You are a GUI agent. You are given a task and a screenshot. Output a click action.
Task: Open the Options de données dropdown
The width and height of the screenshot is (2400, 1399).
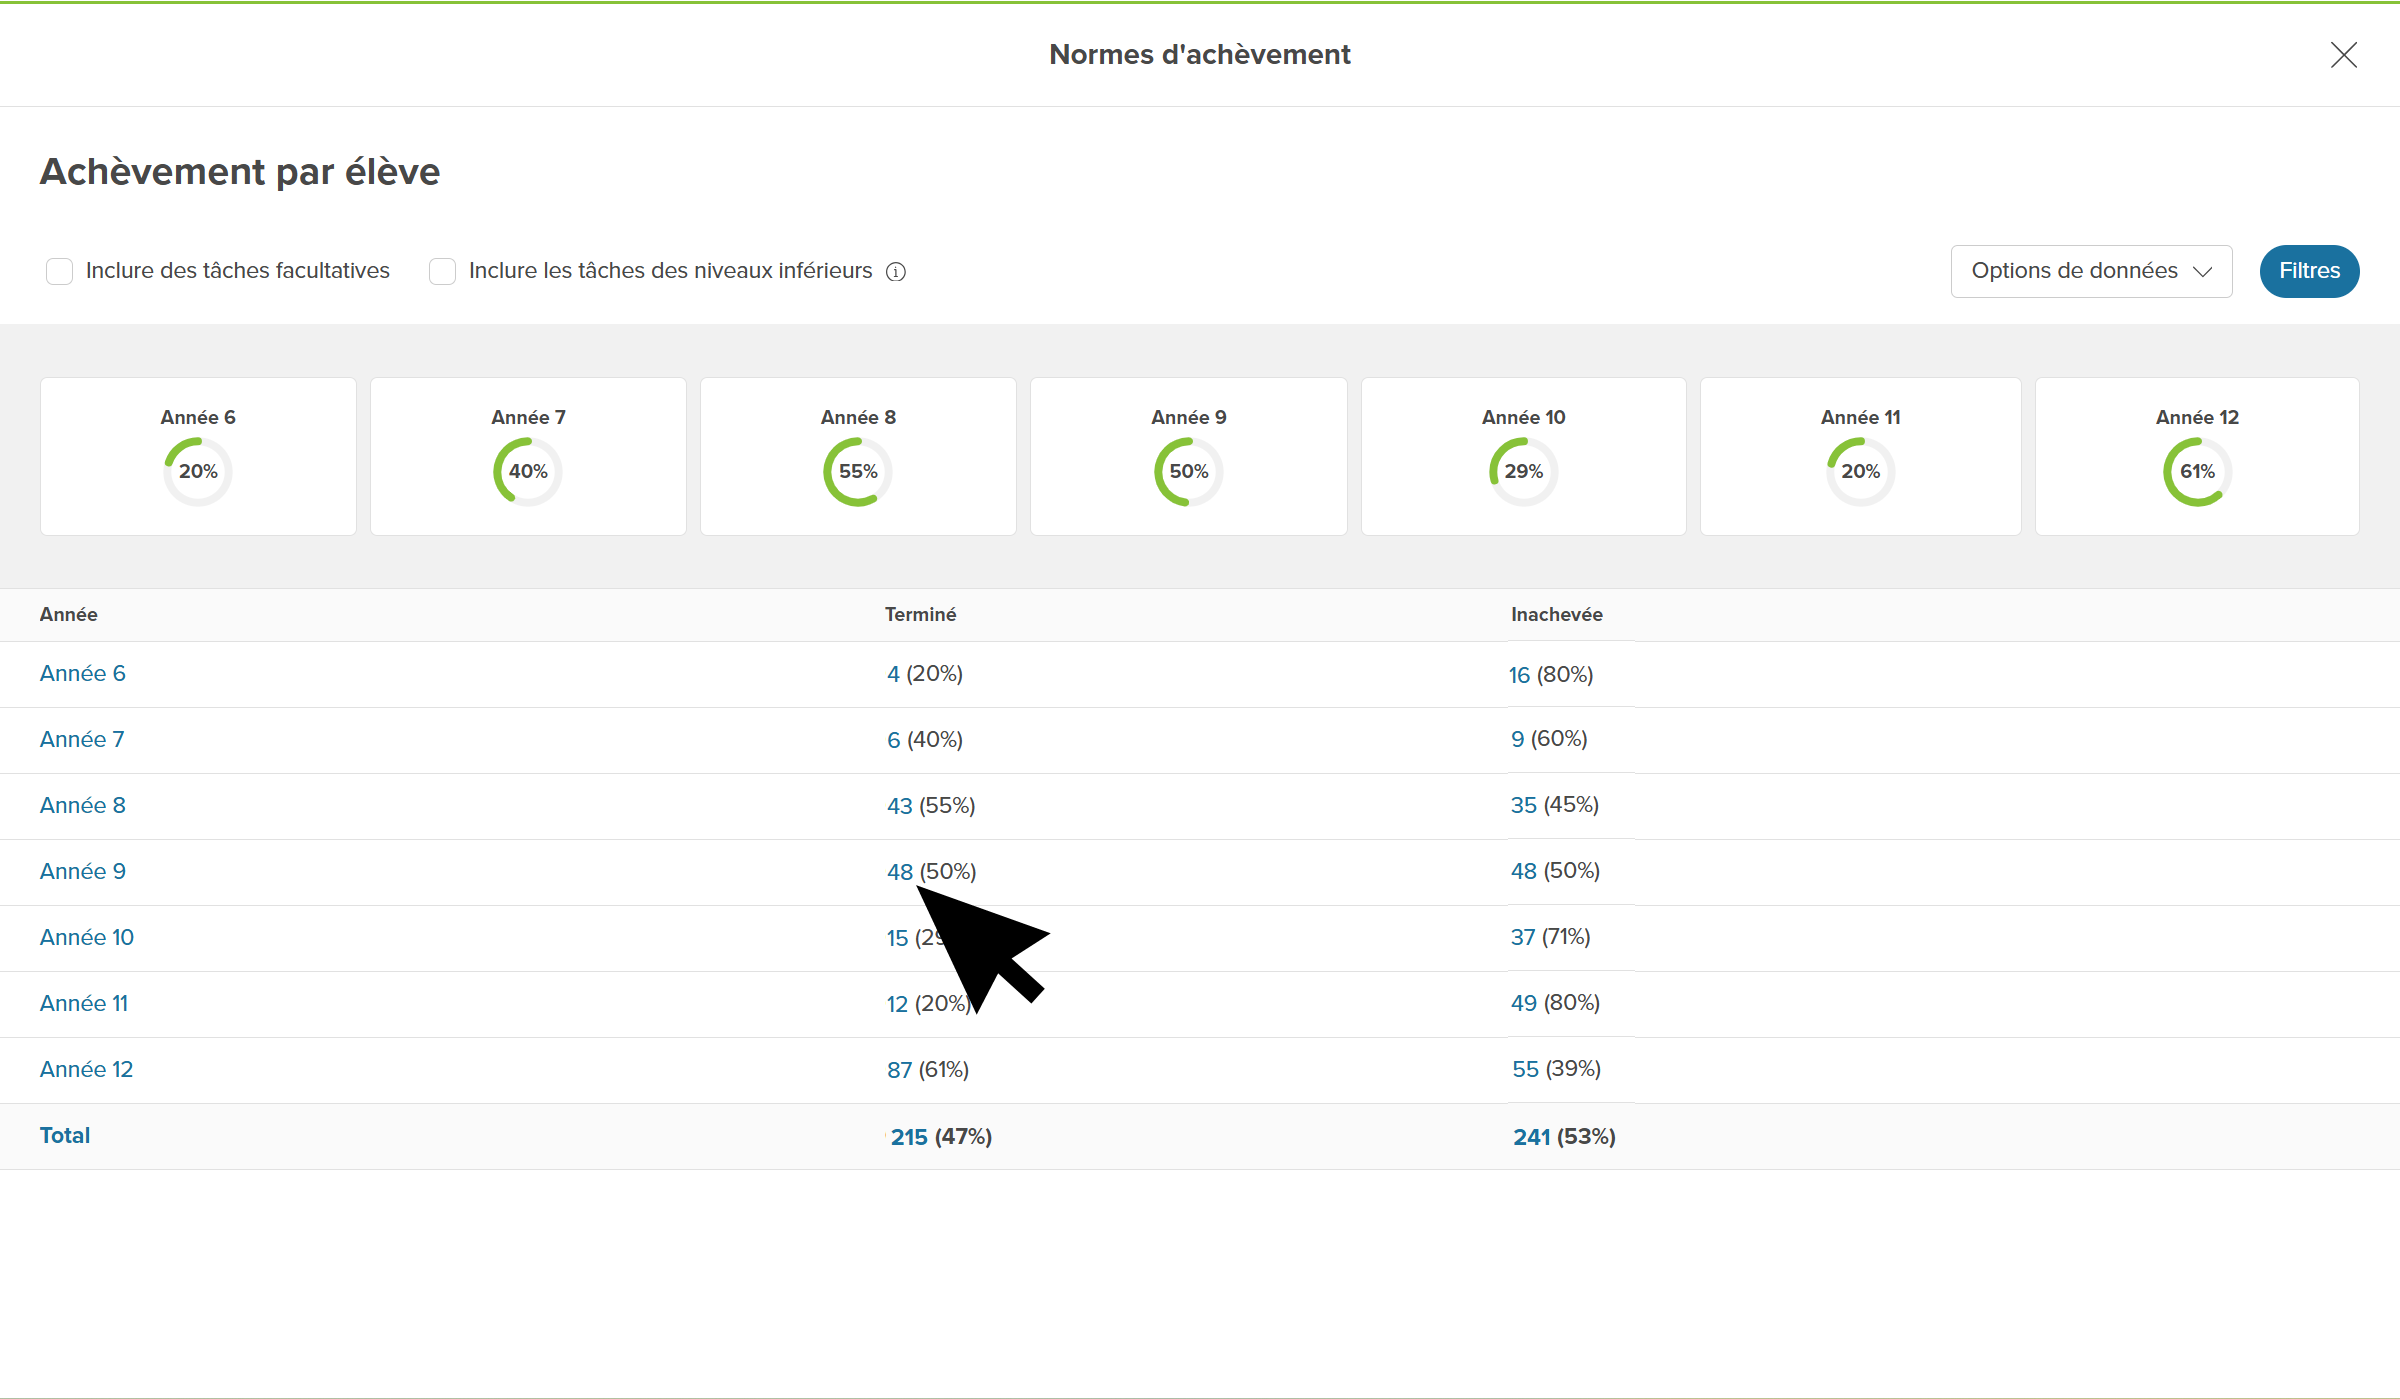(2091, 271)
